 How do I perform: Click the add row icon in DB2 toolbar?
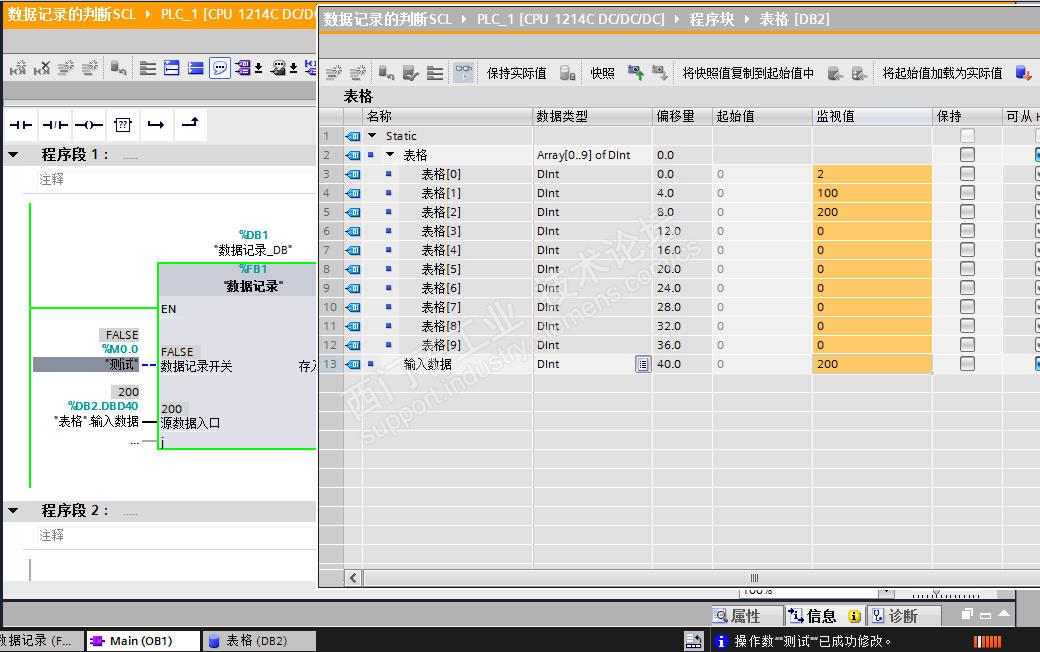(358, 73)
